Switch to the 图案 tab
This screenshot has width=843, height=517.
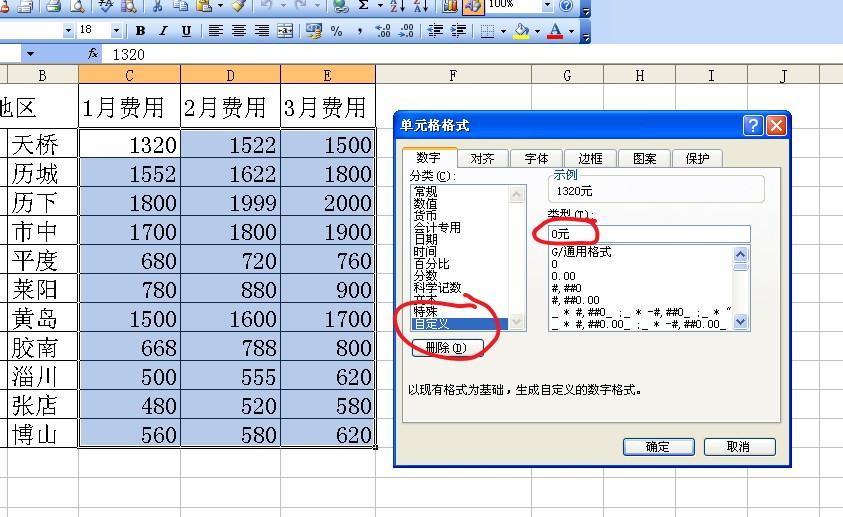pyautogui.click(x=644, y=159)
